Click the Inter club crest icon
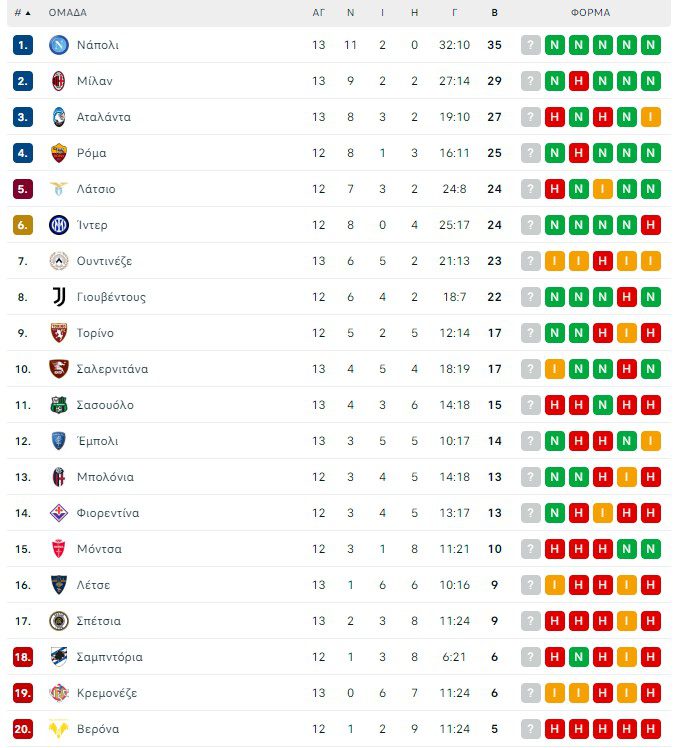The image size is (683, 748). [58, 225]
